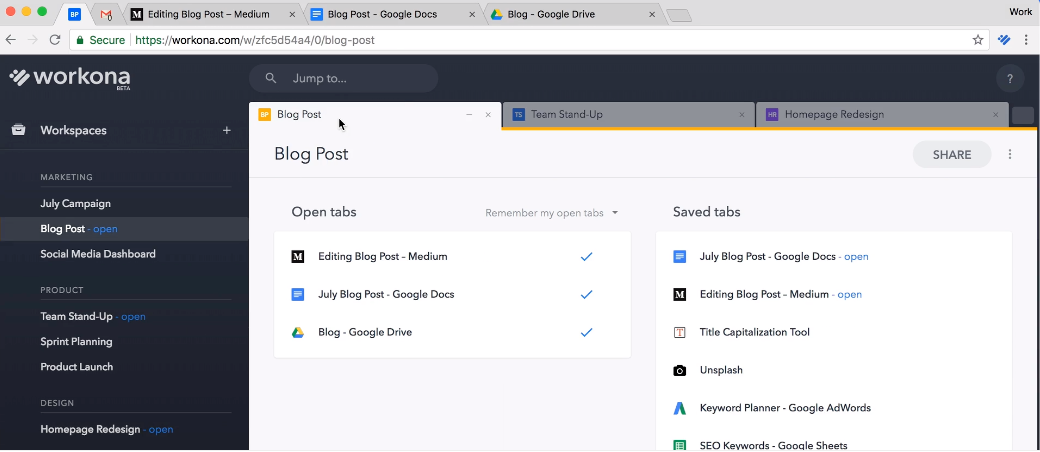Click the Keyword Planner AdWords icon
This screenshot has width=1040, height=452.
pyautogui.click(x=680, y=408)
